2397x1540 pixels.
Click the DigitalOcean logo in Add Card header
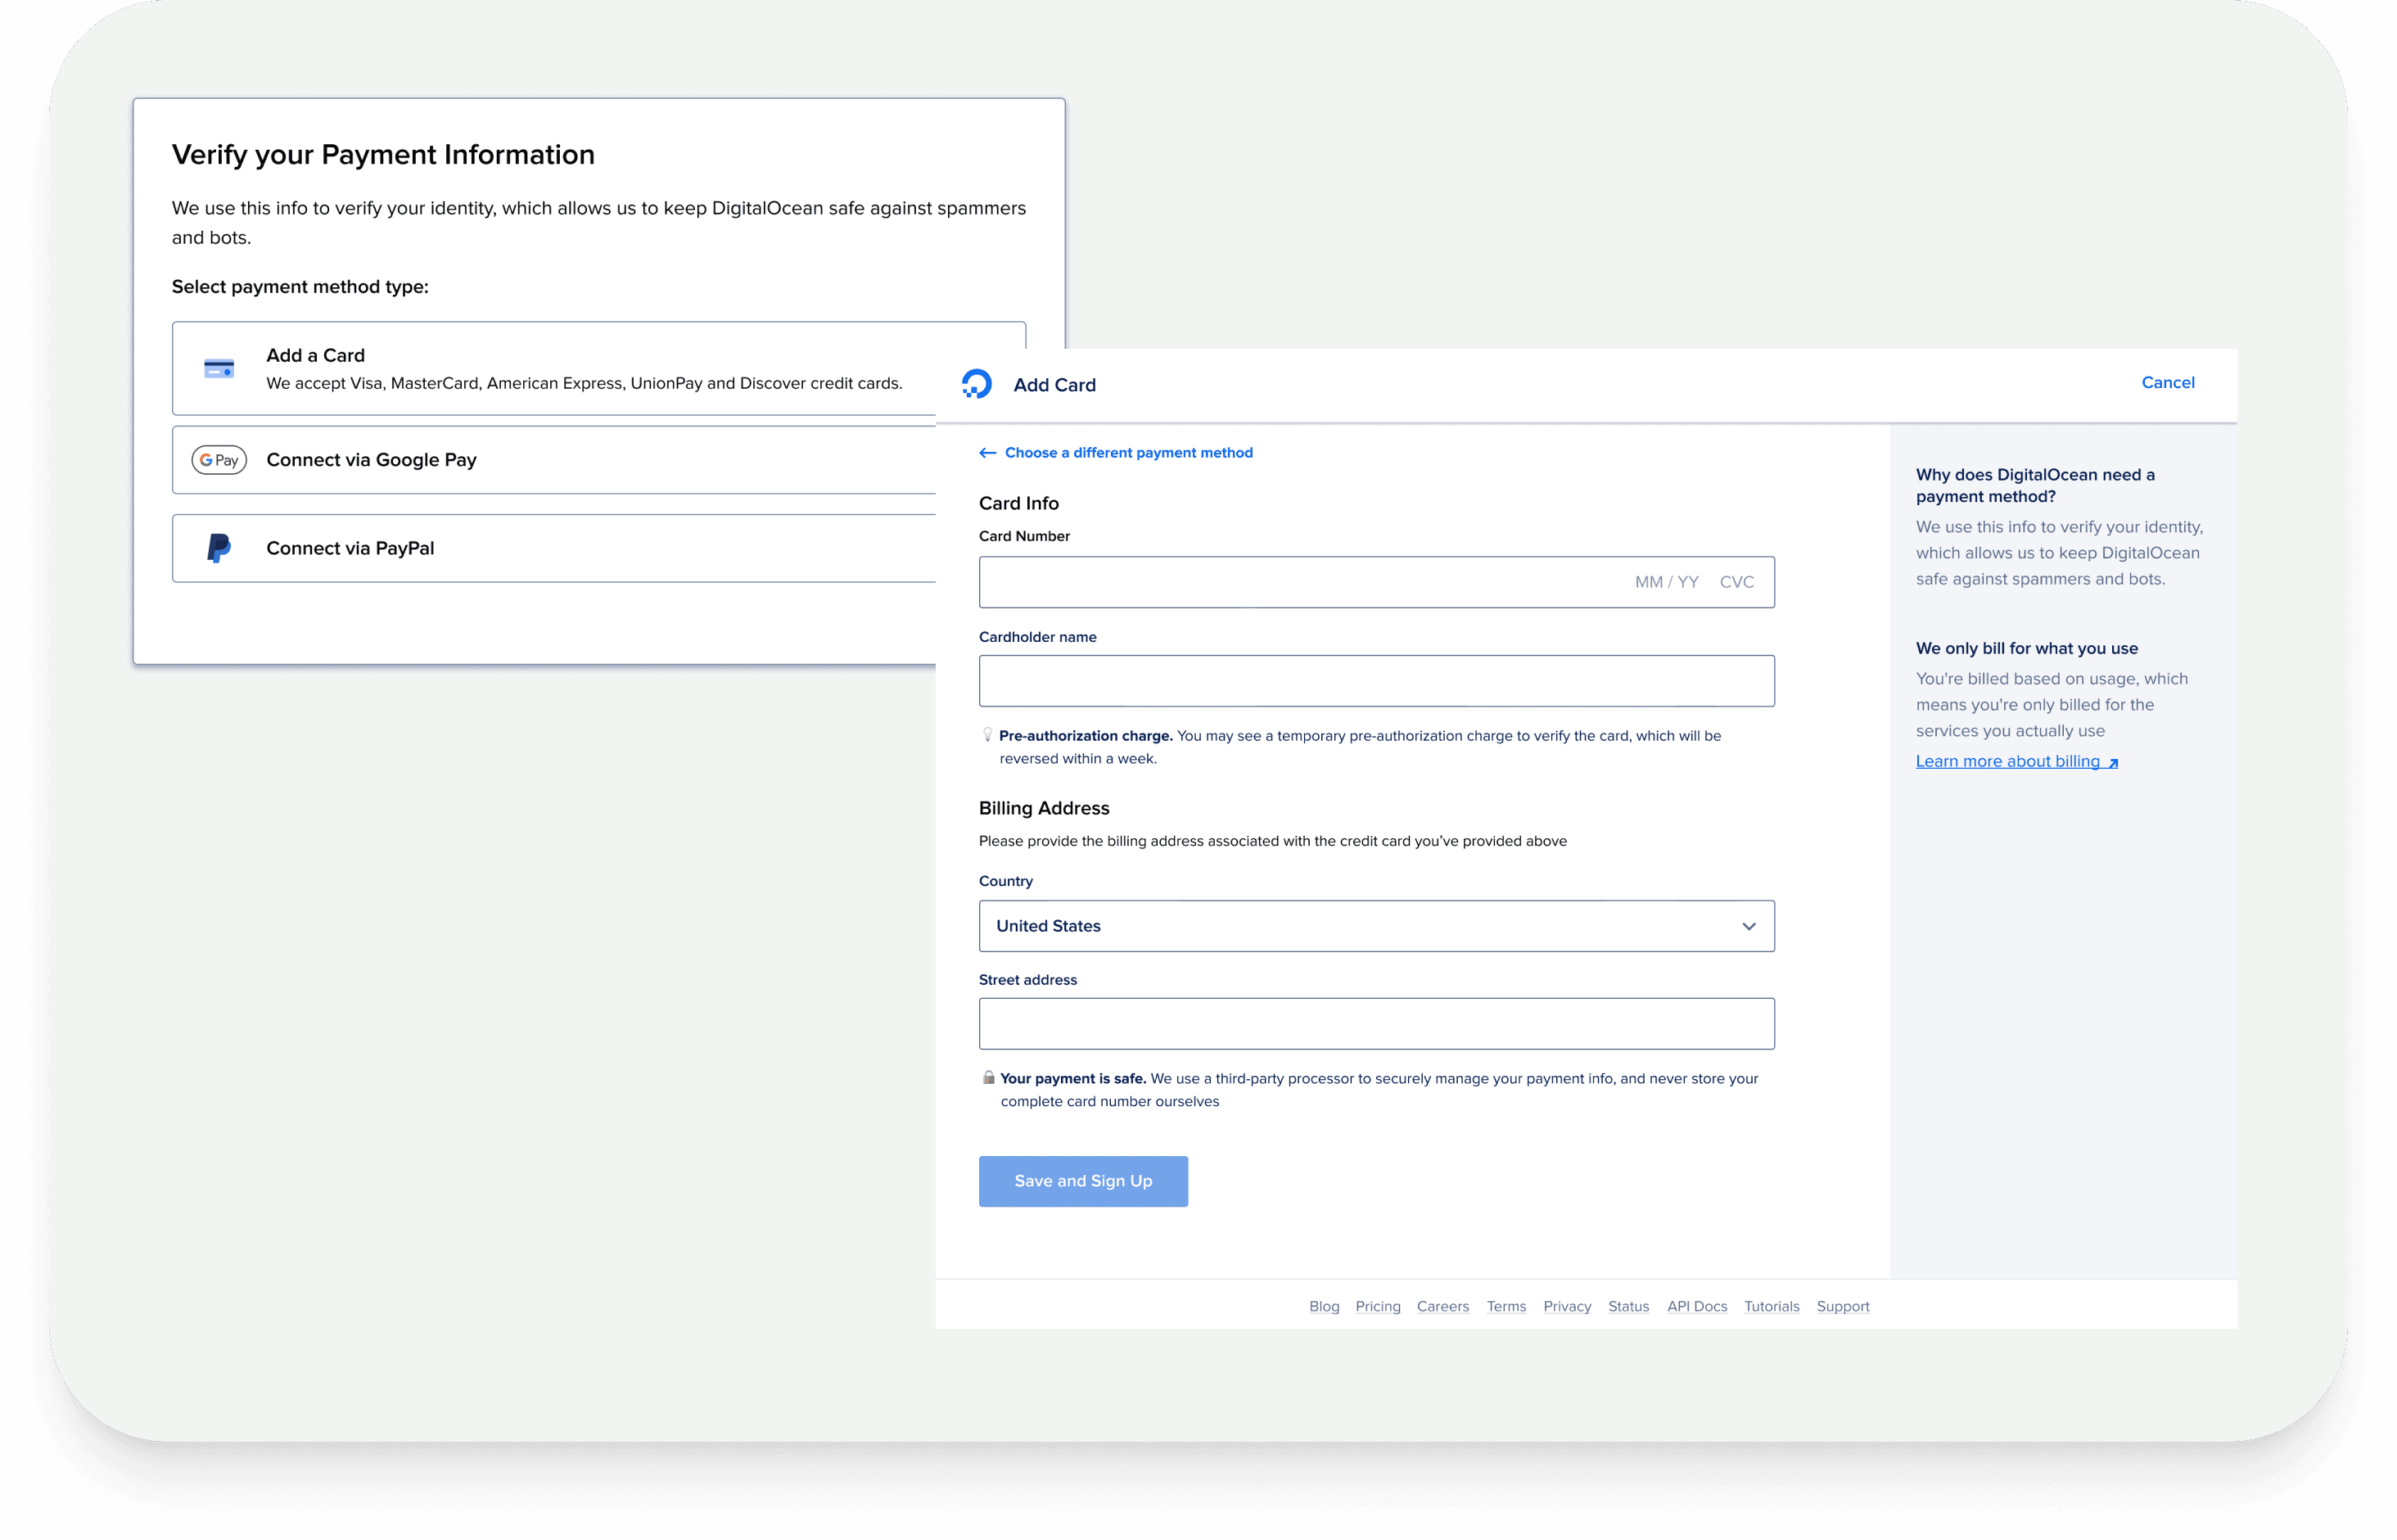pos(976,384)
